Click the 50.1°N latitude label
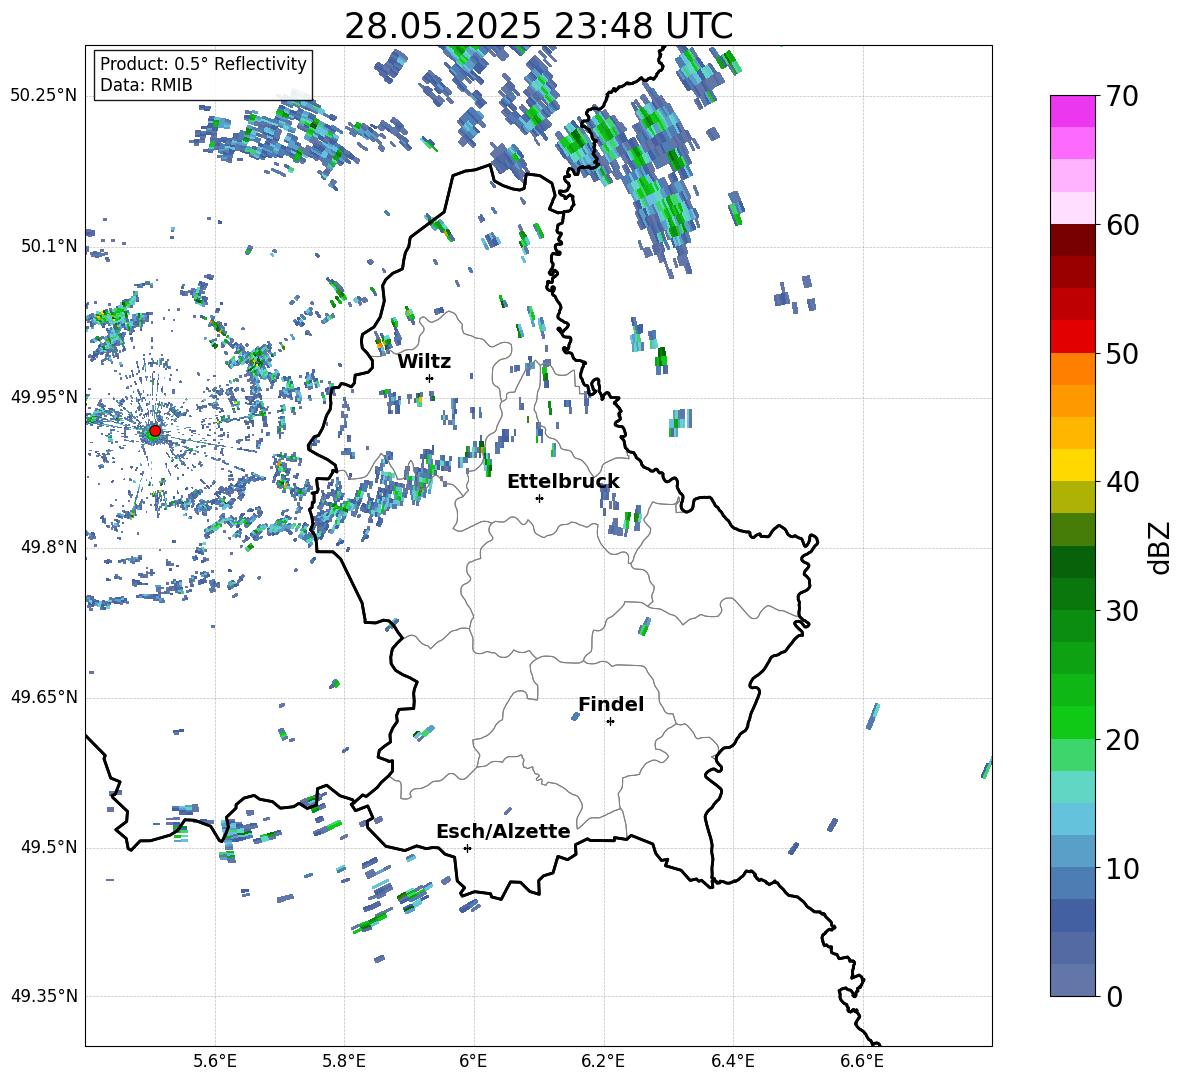This screenshot has height=1081, width=1184. click(49, 246)
